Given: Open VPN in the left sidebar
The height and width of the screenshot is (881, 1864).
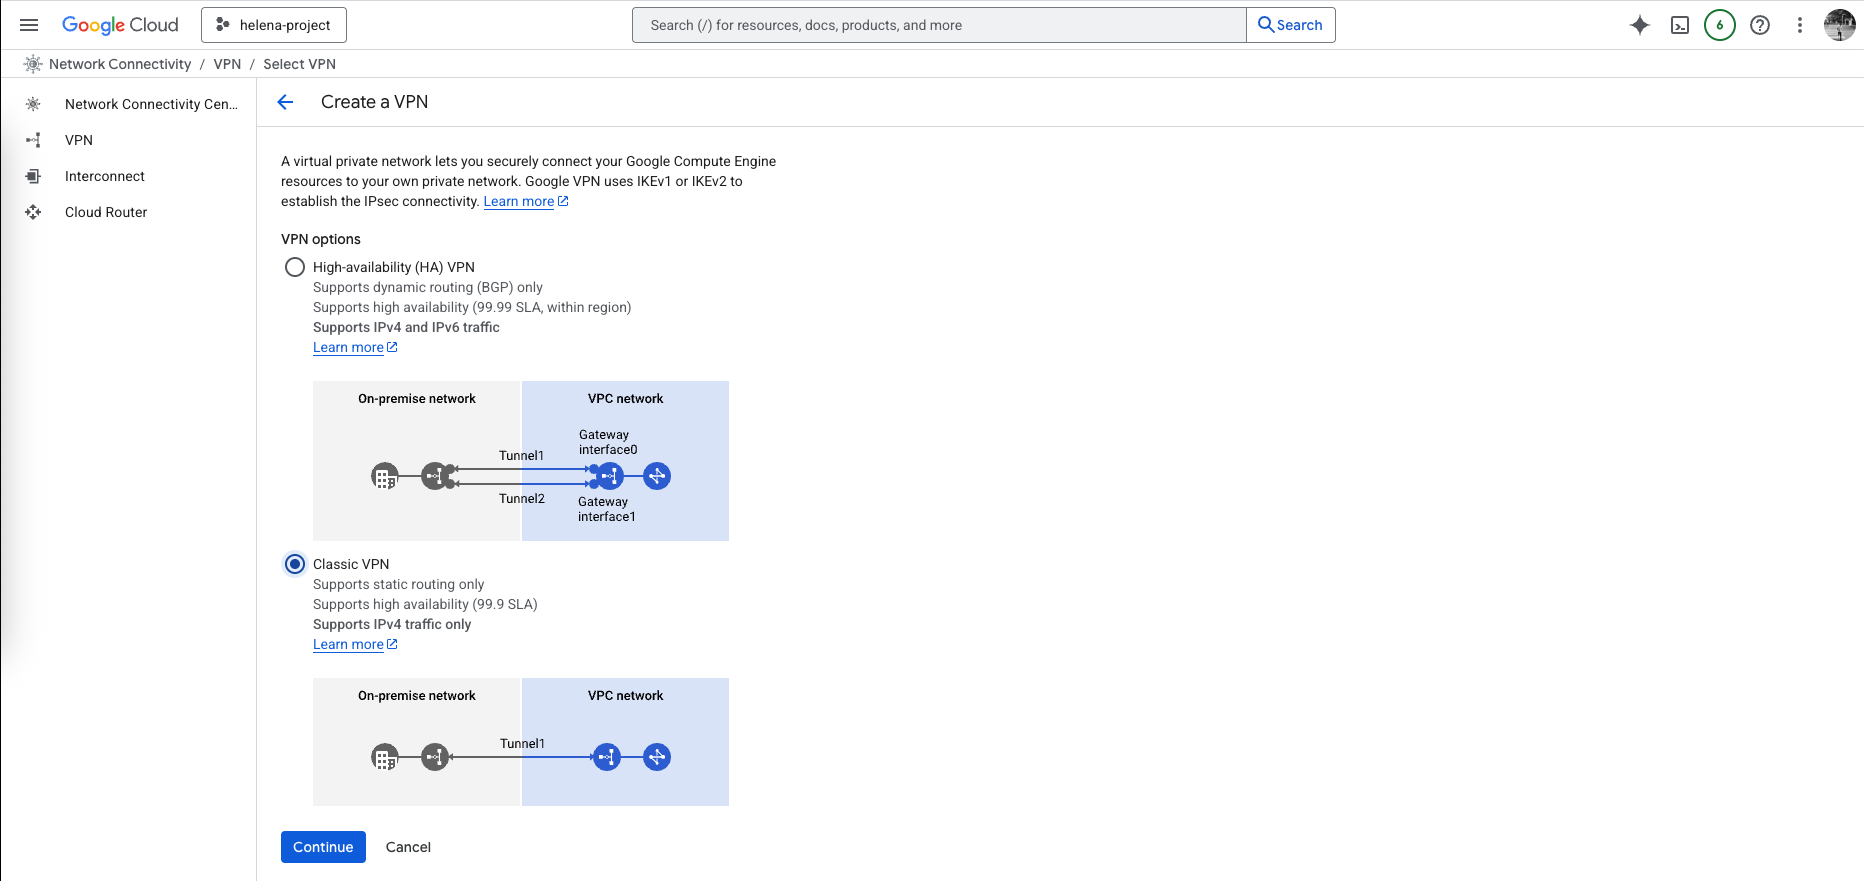Looking at the screenshot, I should [x=79, y=140].
